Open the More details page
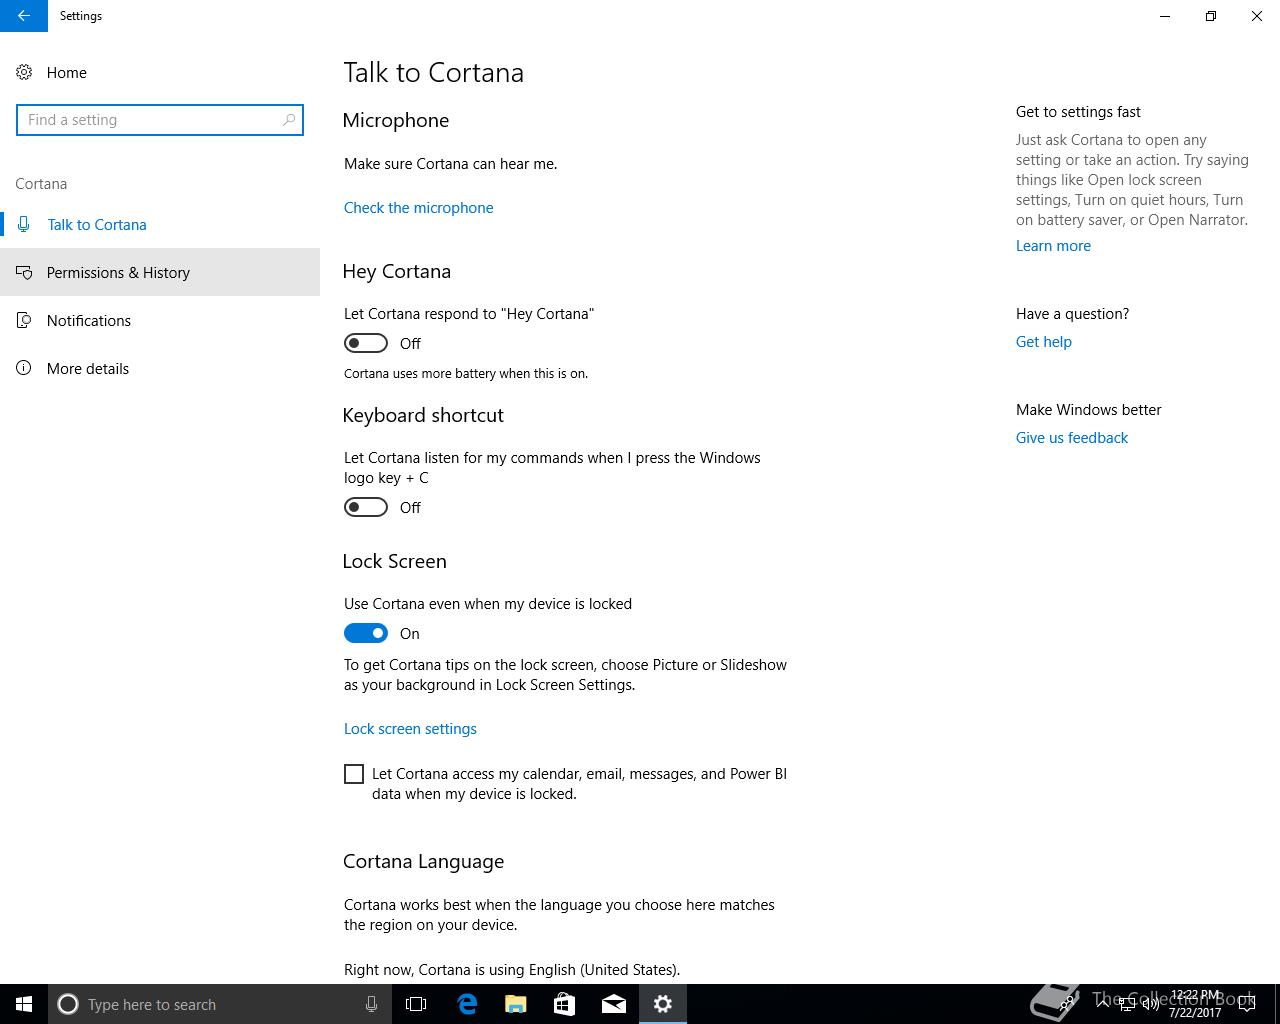 coord(160,369)
